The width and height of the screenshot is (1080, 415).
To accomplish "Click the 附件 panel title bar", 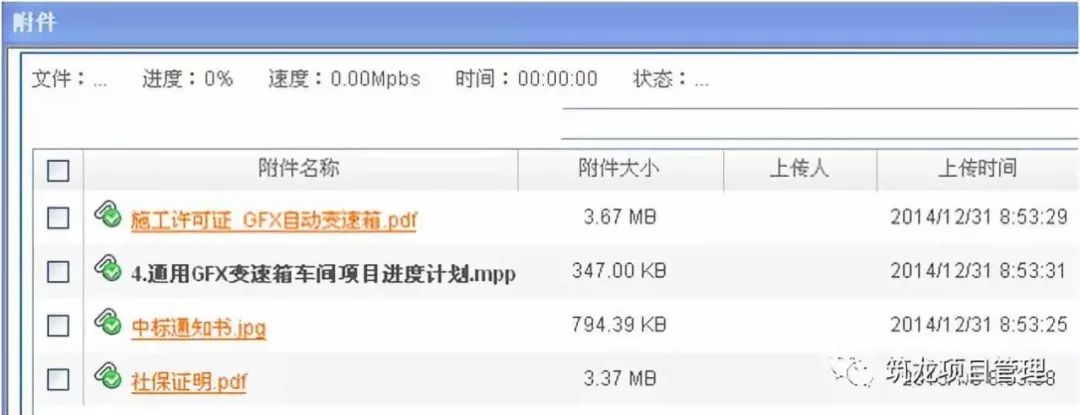I will pyautogui.click(x=540, y=23).
